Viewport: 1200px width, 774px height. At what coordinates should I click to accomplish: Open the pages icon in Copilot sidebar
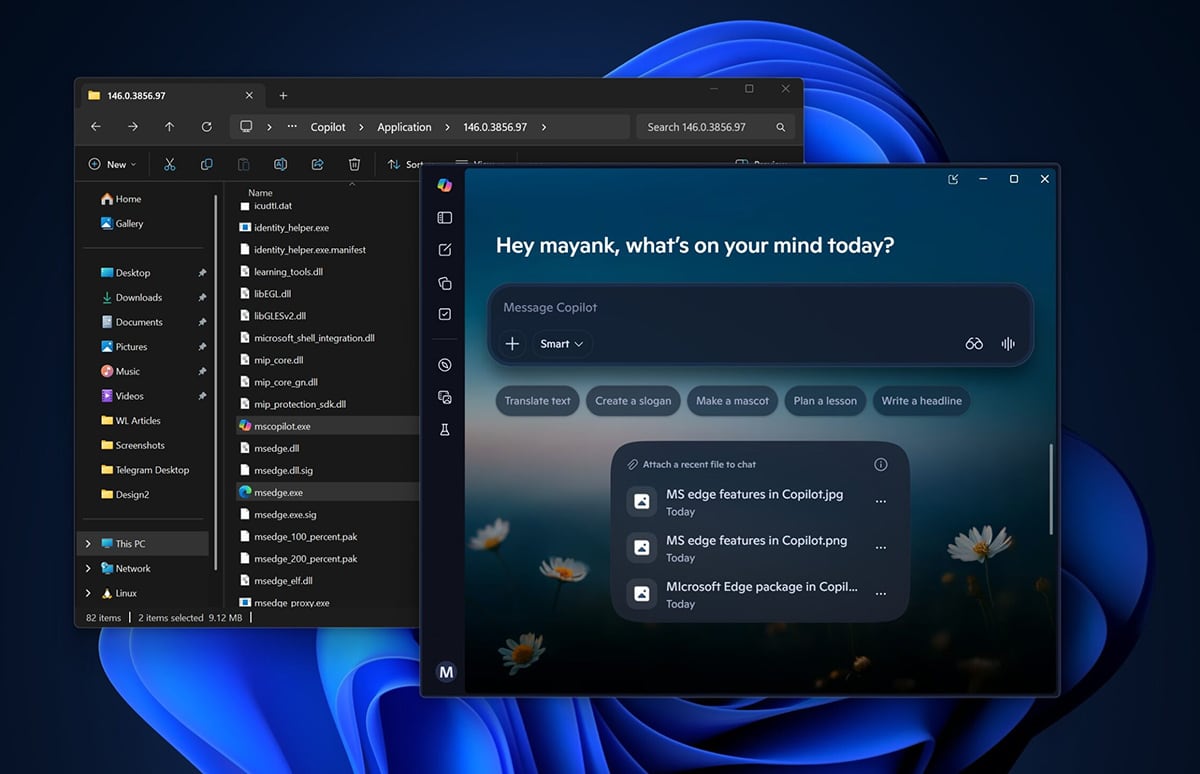click(445, 283)
